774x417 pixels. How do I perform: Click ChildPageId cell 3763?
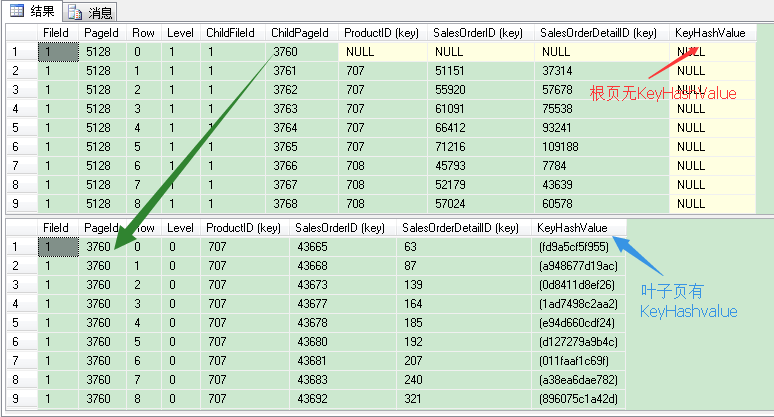pyautogui.click(x=302, y=109)
